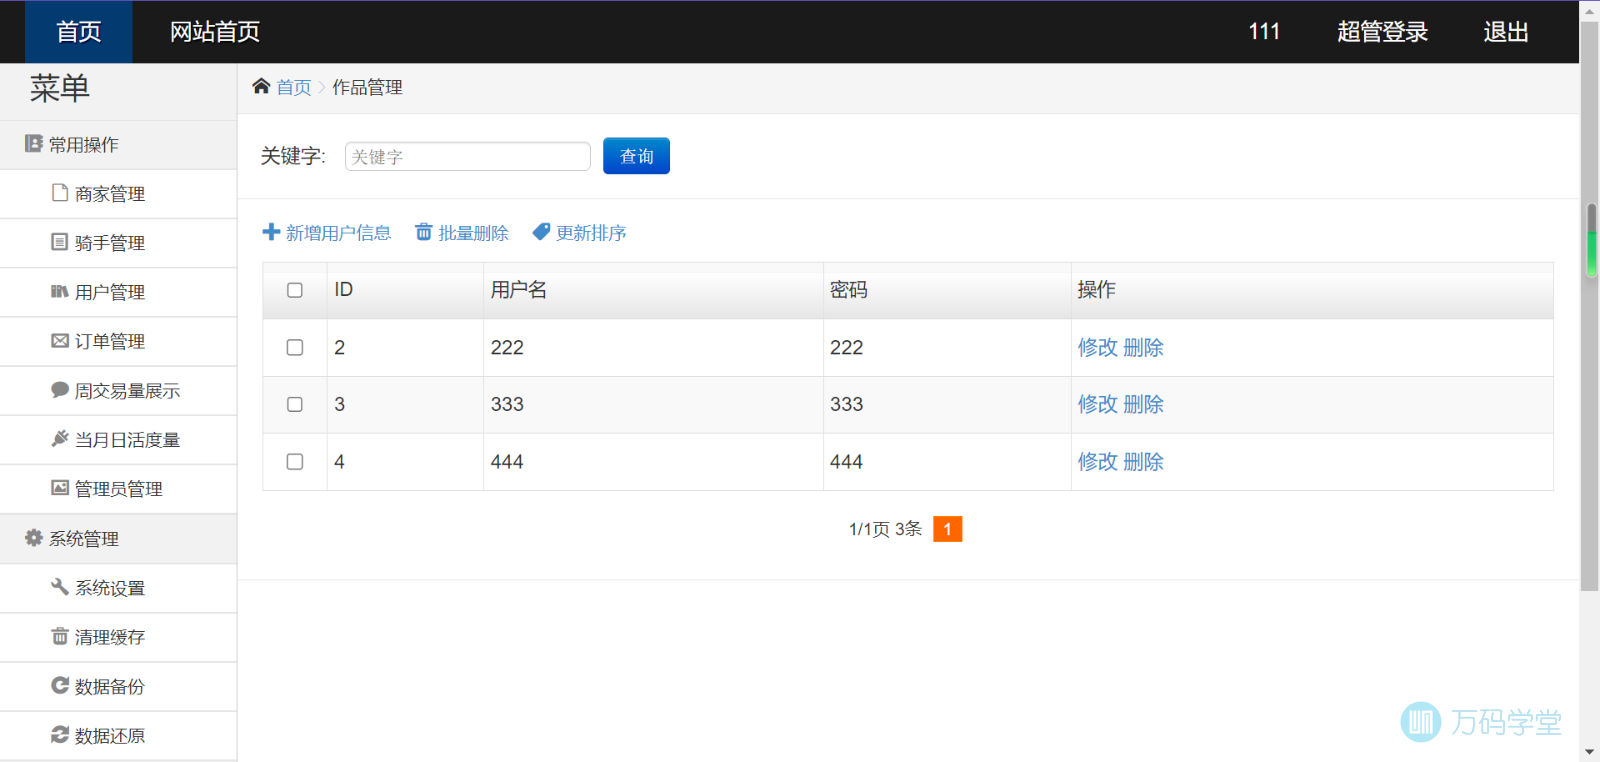Click the 查询 search button
The image size is (1600, 762).
pyautogui.click(x=636, y=156)
